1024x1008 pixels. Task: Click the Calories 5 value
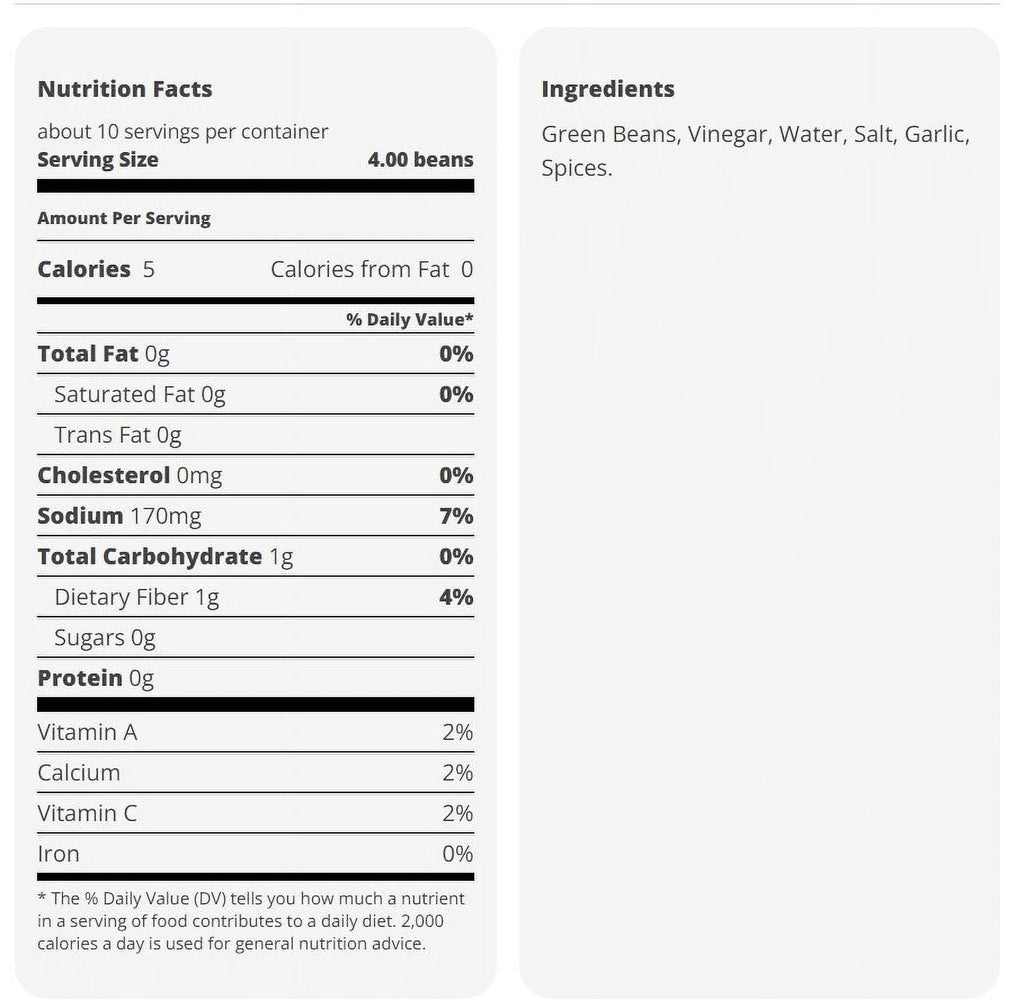point(96,269)
